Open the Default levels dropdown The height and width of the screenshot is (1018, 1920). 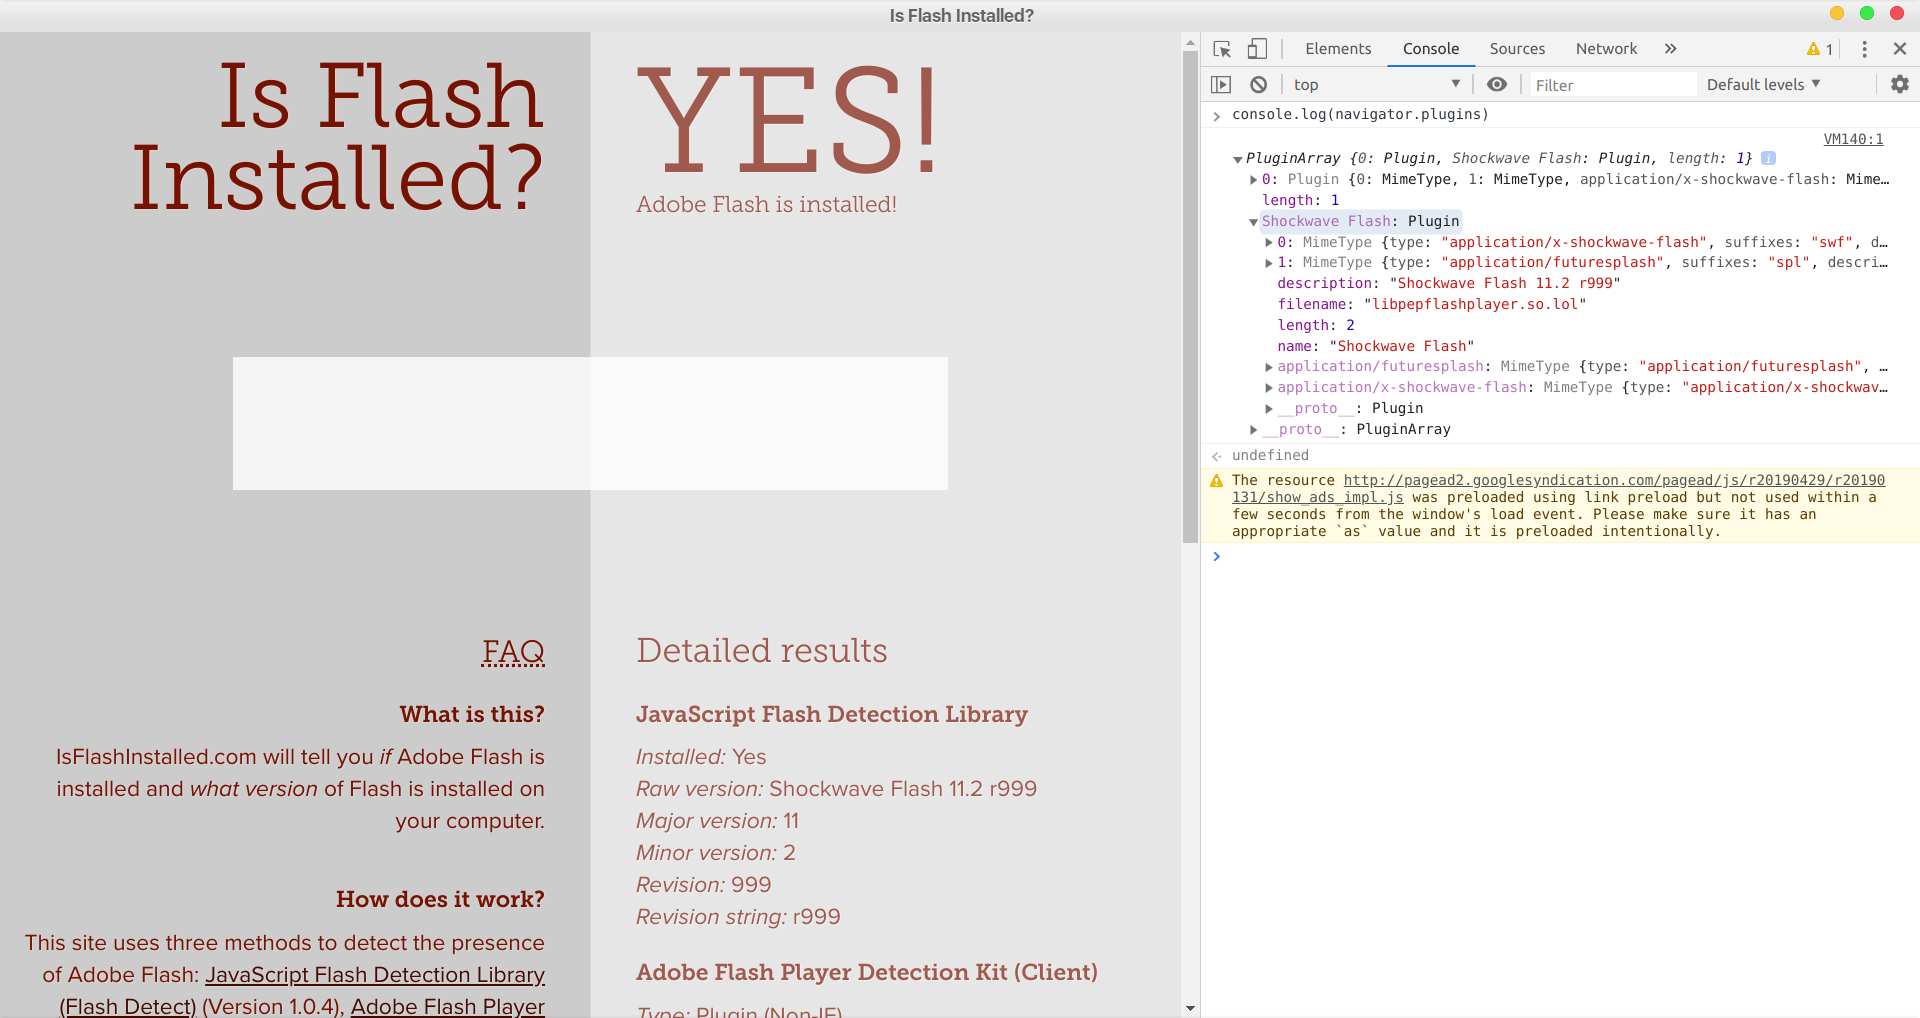click(x=1764, y=85)
